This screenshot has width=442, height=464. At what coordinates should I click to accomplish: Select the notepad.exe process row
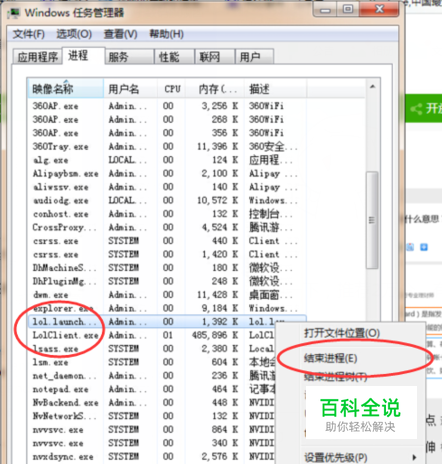coord(152,389)
